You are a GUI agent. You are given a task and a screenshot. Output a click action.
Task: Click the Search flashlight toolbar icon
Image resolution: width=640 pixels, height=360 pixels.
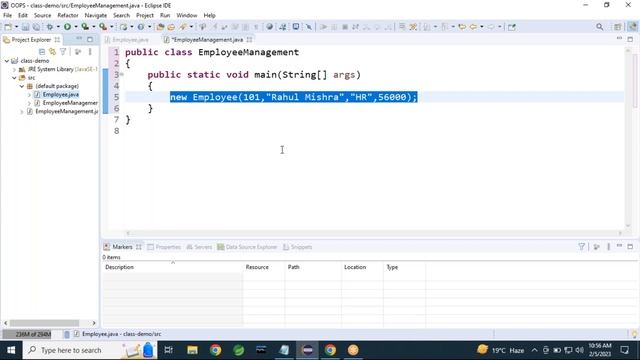coord(183,27)
